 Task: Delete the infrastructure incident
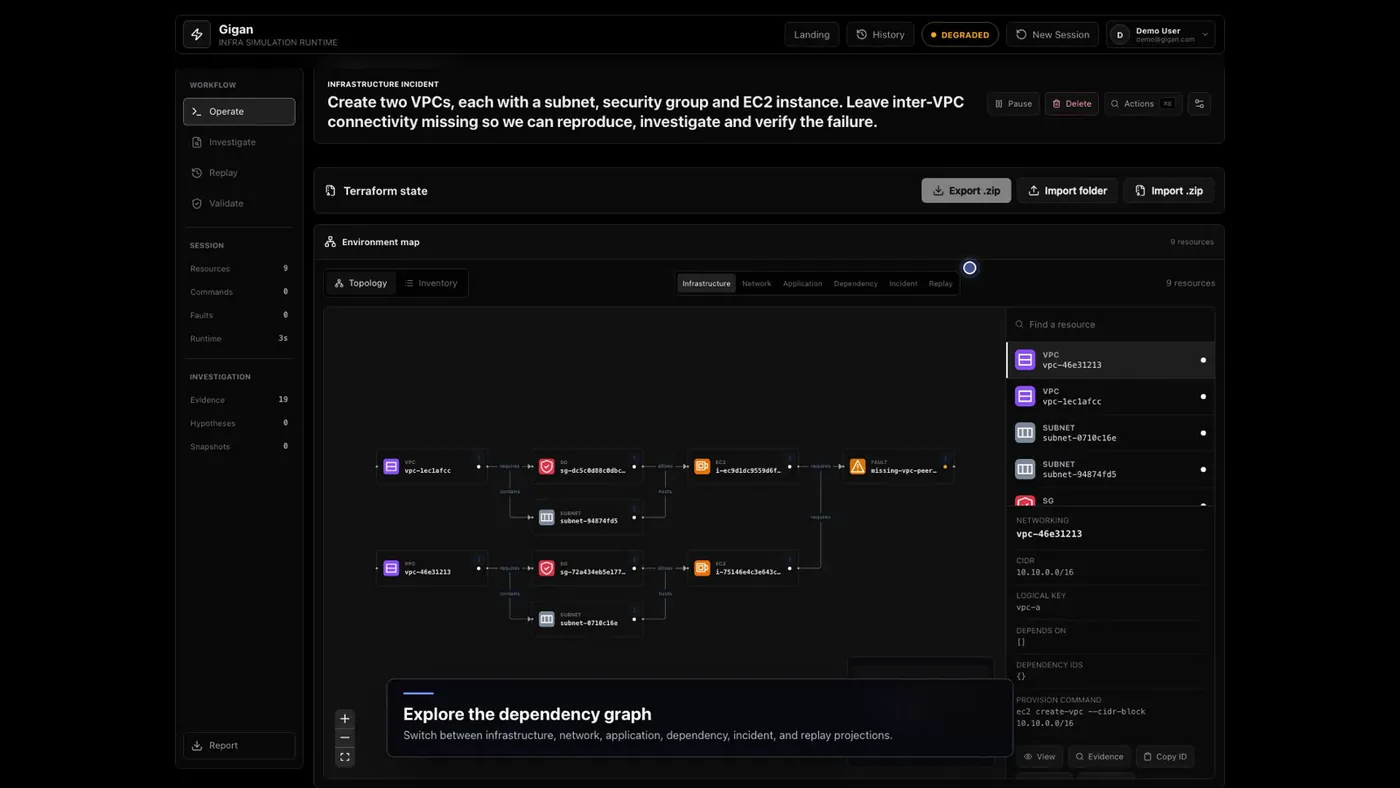coord(1071,104)
